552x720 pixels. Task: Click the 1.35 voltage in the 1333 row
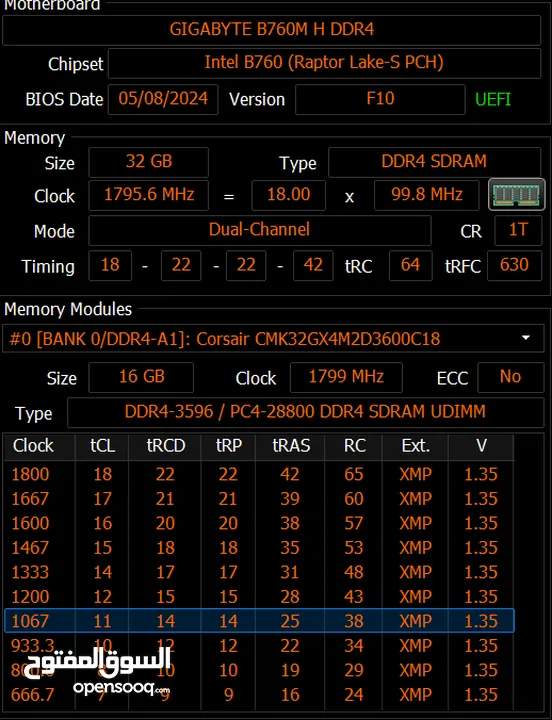coord(481,572)
